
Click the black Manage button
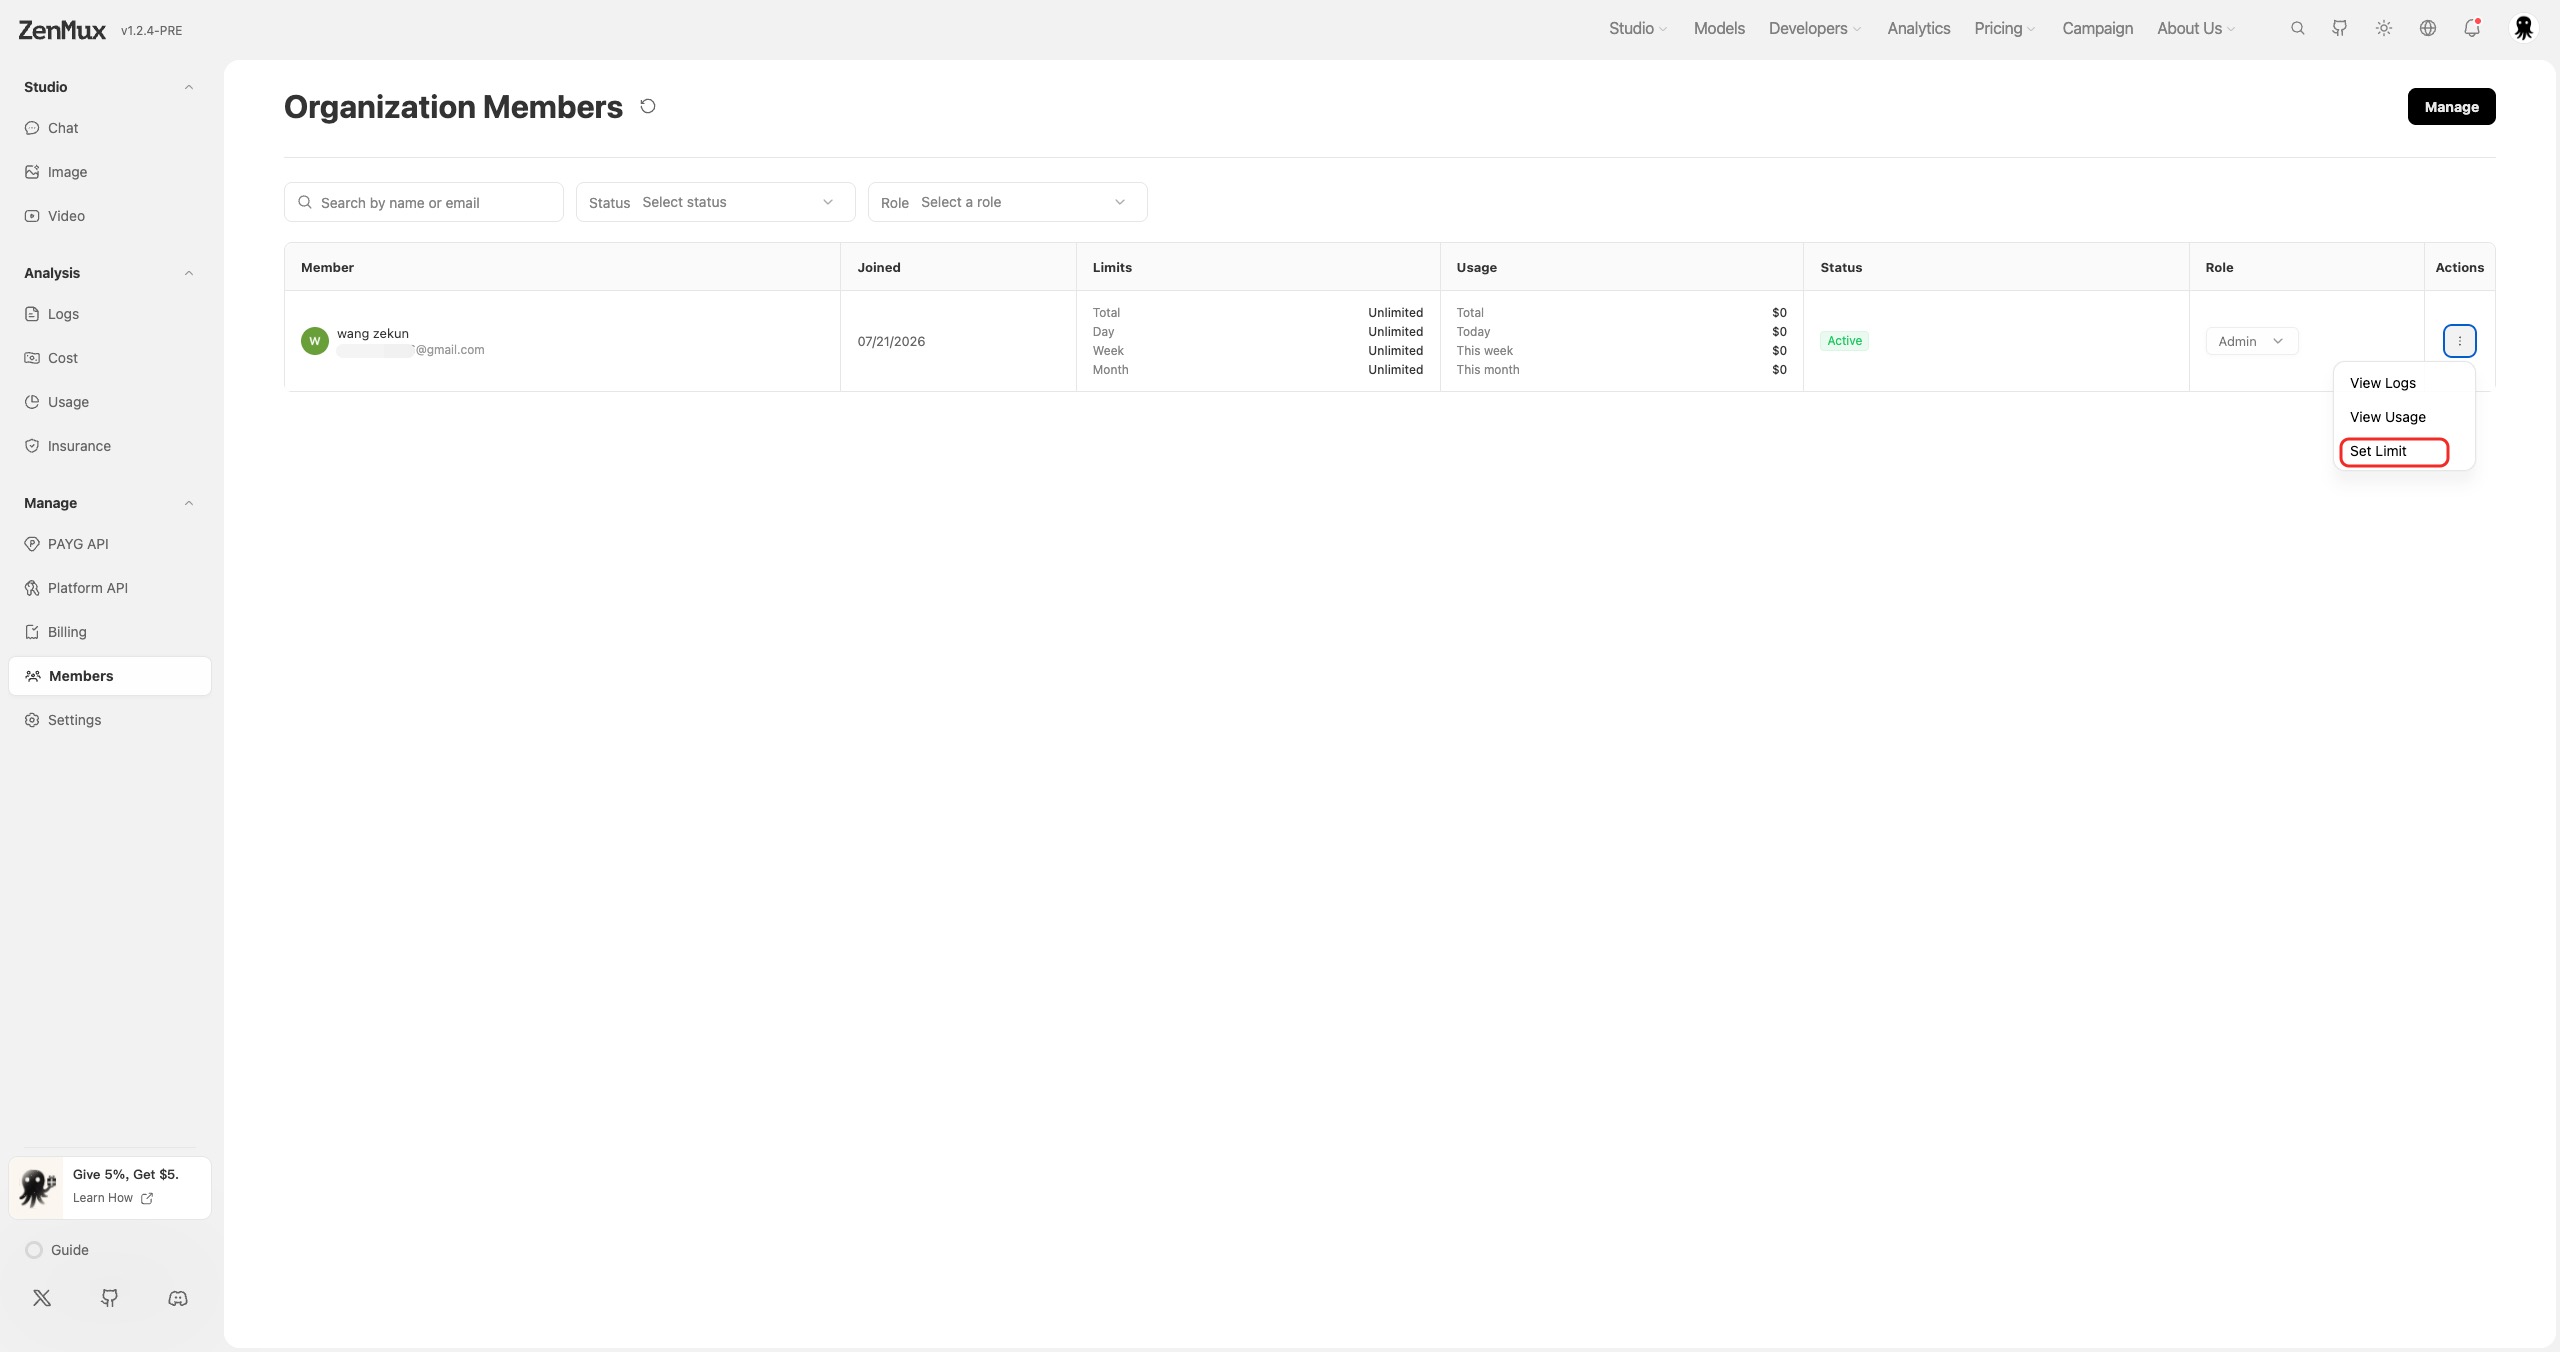(x=2451, y=107)
